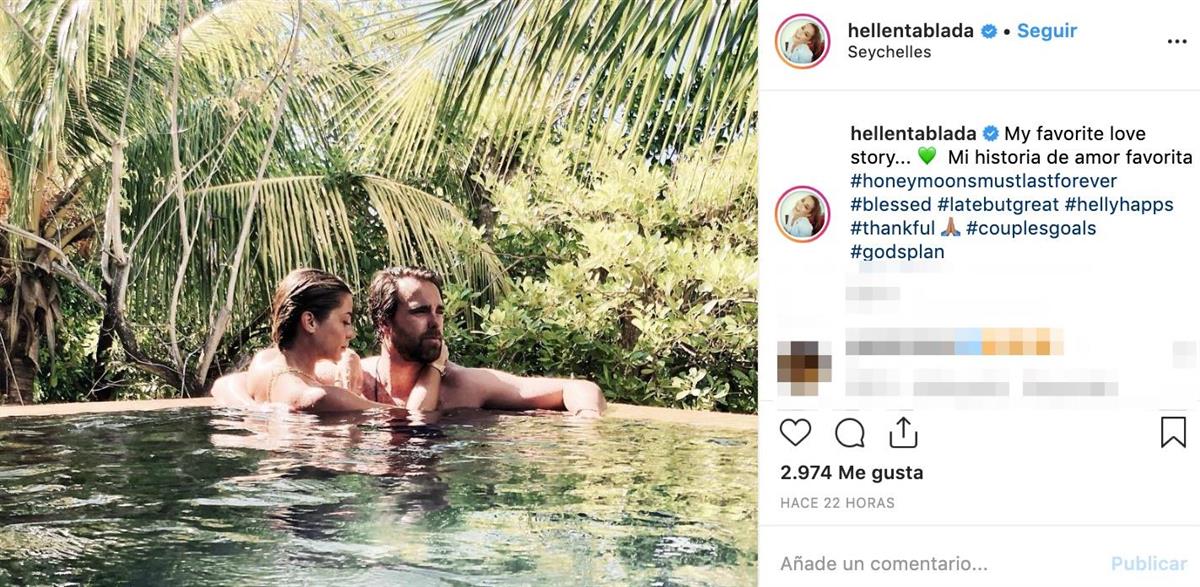Open comments with the speech bubble icon
1200x587 pixels.
tap(849, 432)
